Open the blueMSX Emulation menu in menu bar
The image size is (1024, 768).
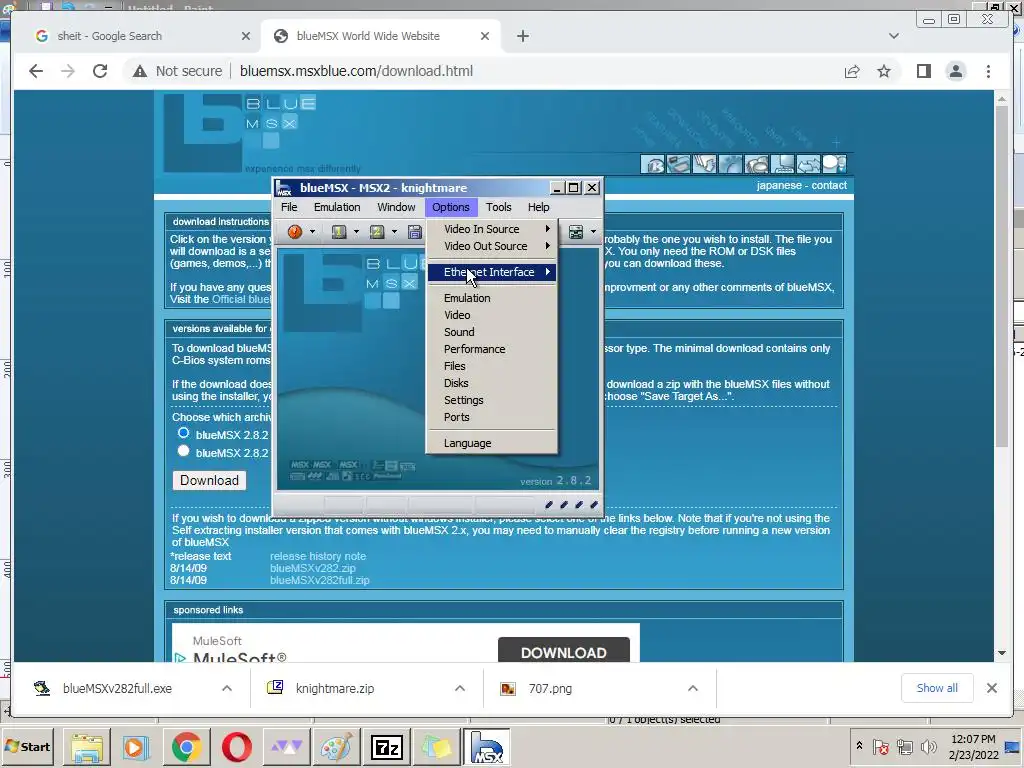[x=337, y=207]
